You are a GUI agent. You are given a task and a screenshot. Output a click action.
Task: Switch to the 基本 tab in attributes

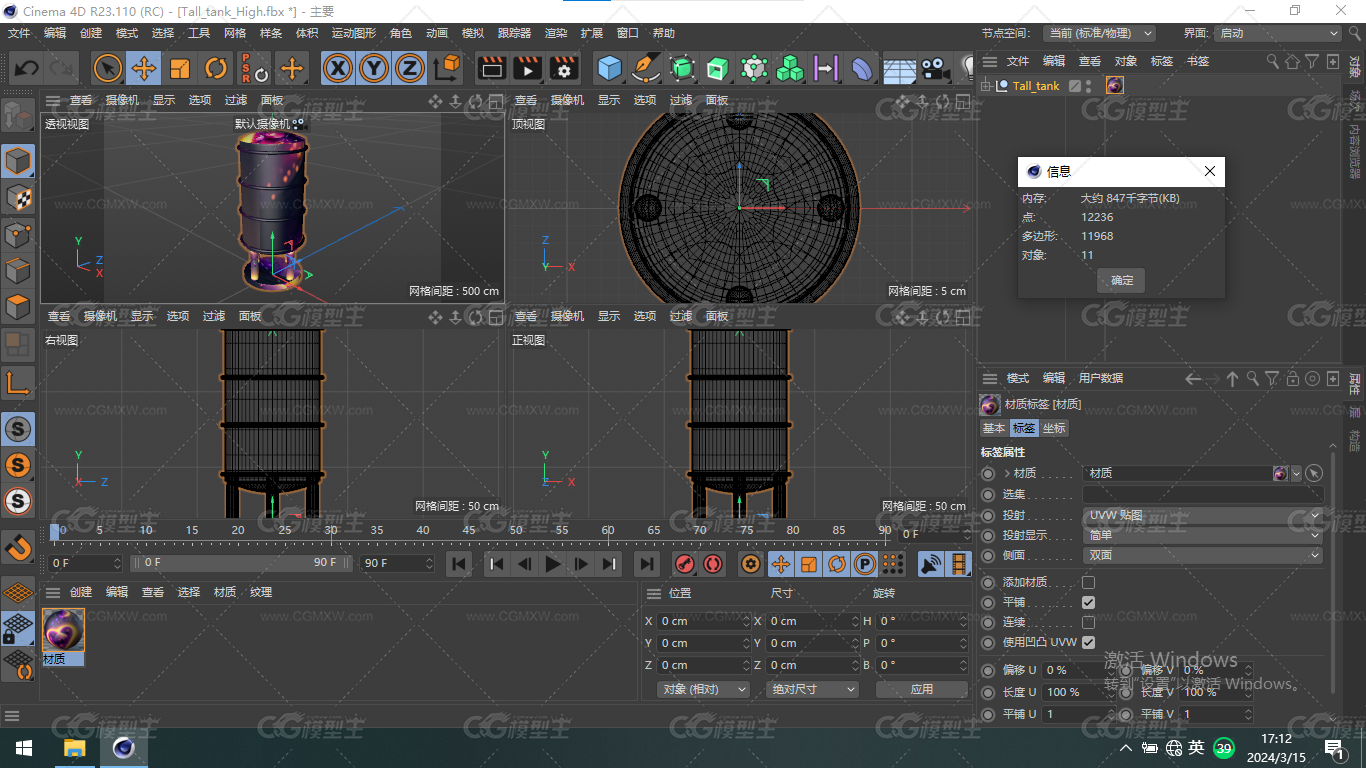(994, 428)
